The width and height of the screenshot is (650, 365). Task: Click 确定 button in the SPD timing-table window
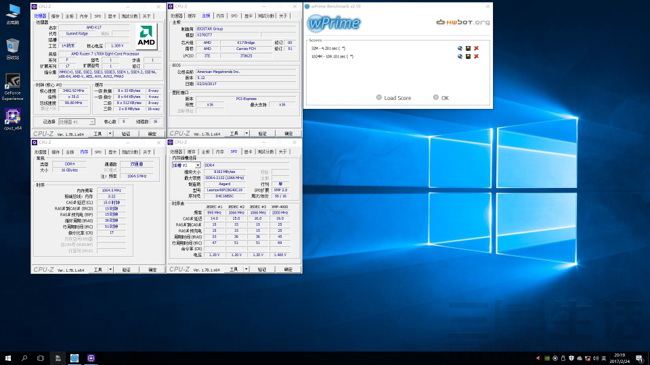point(288,269)
